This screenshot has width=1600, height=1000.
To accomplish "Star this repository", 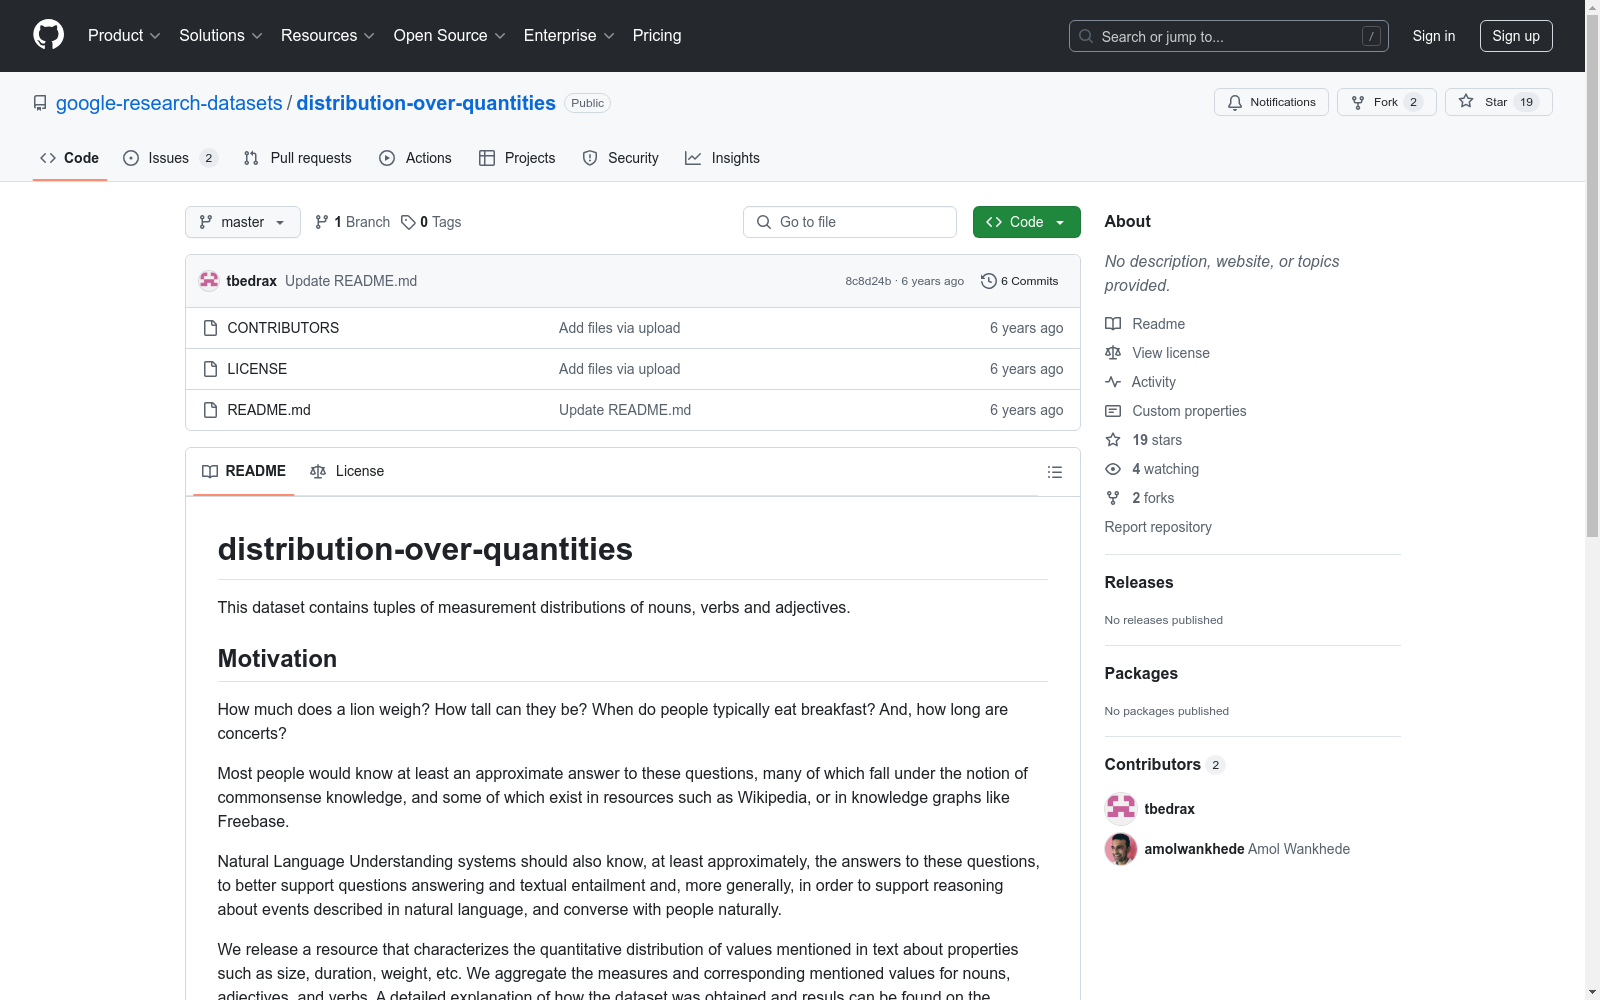I will [x=1498, y=102].
